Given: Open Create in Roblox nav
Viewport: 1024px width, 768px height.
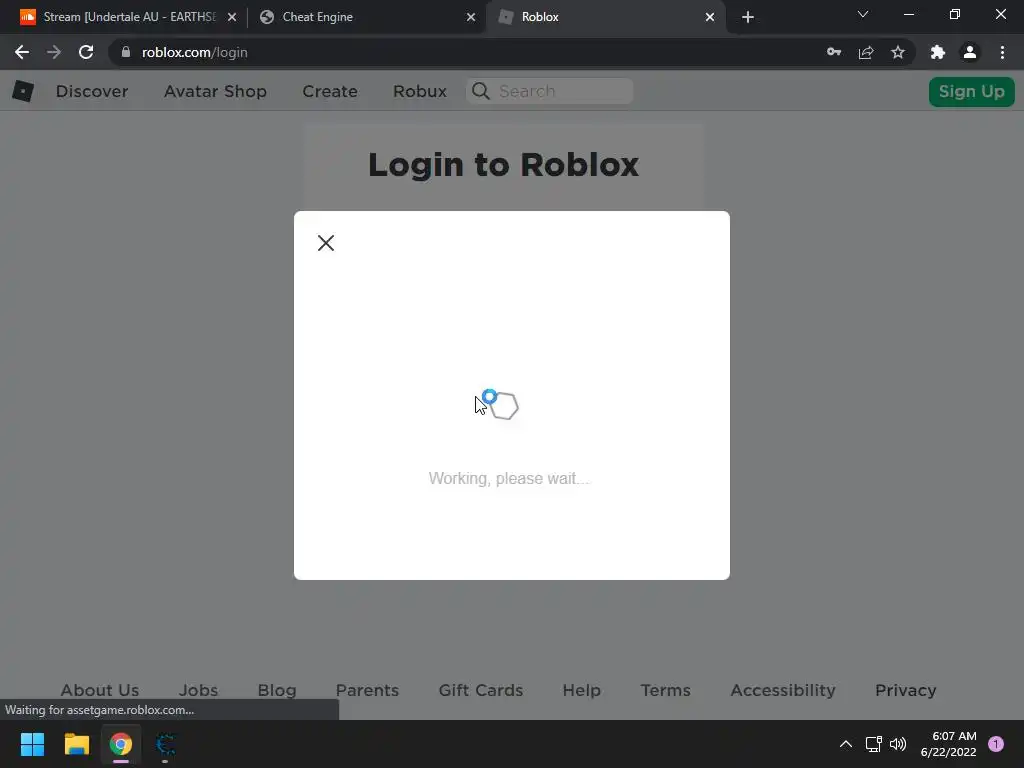Looking at the screenshot, I should (x=330, y=91).
